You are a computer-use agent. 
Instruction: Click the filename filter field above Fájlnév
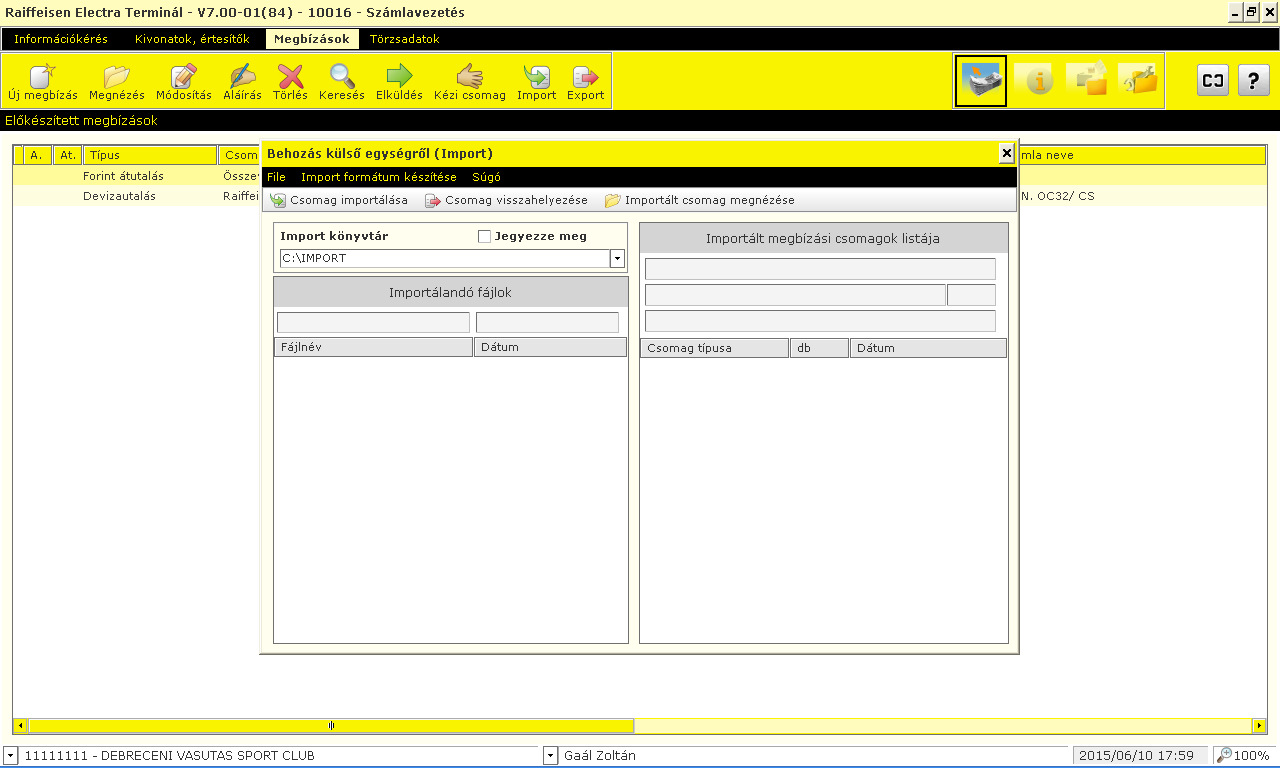[x=373, y=322]
